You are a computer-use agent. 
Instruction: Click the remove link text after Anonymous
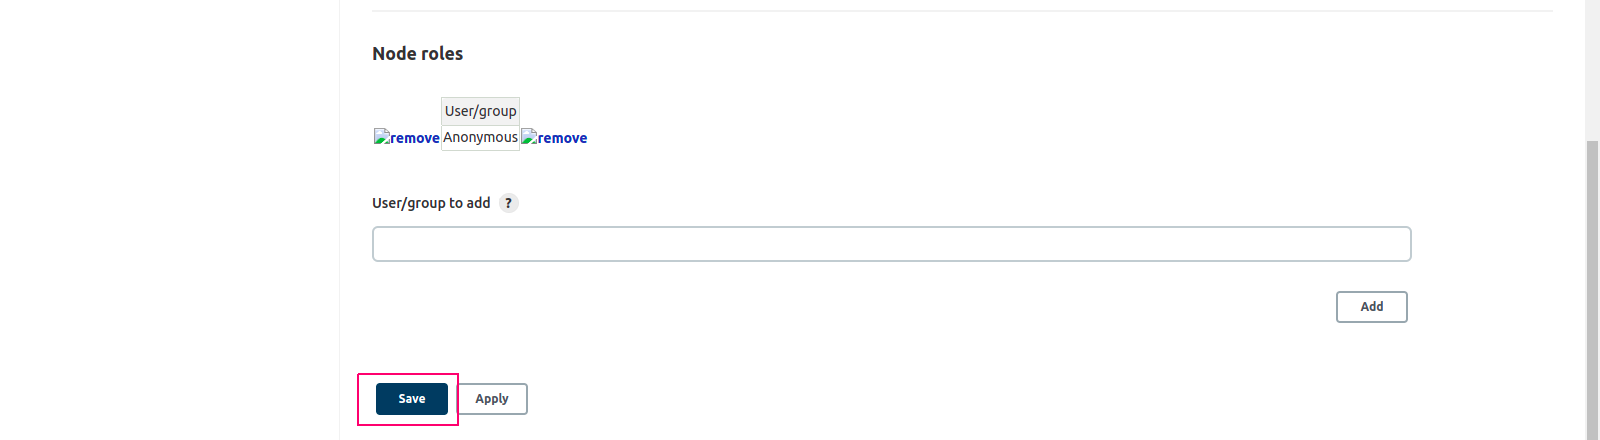[562, 138]
